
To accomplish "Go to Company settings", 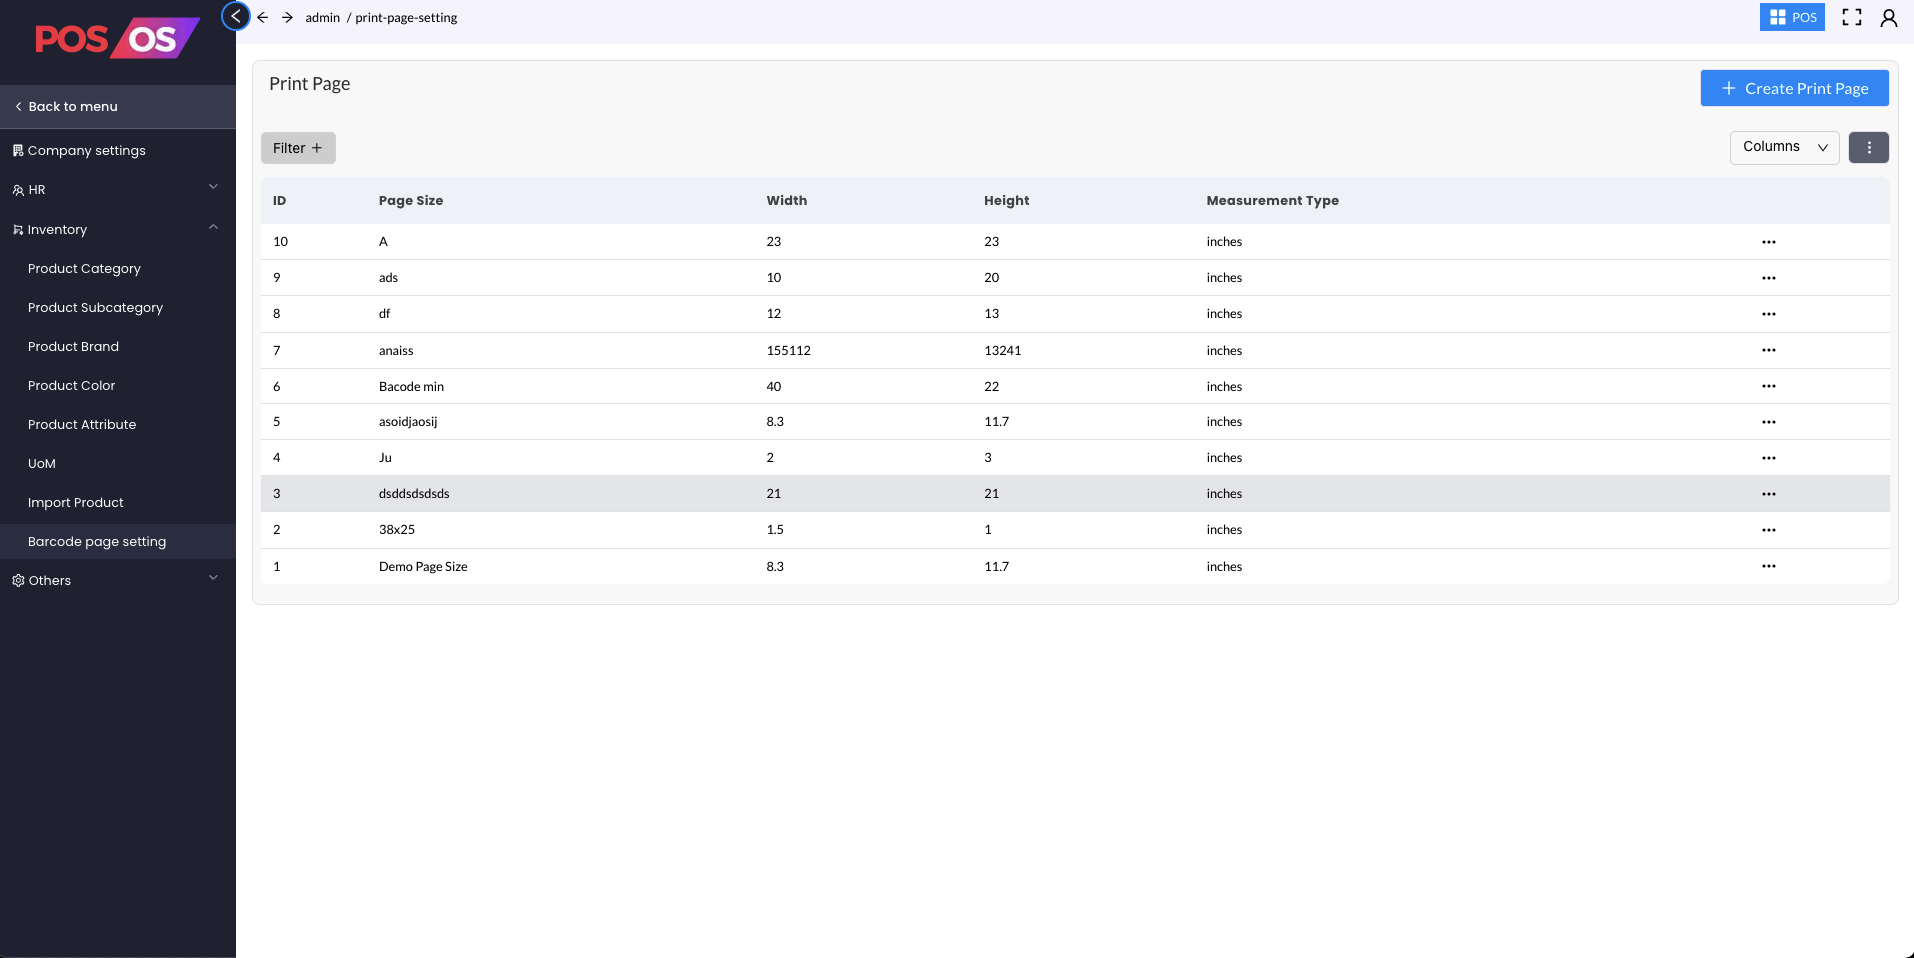I will [x=86, y=150].
